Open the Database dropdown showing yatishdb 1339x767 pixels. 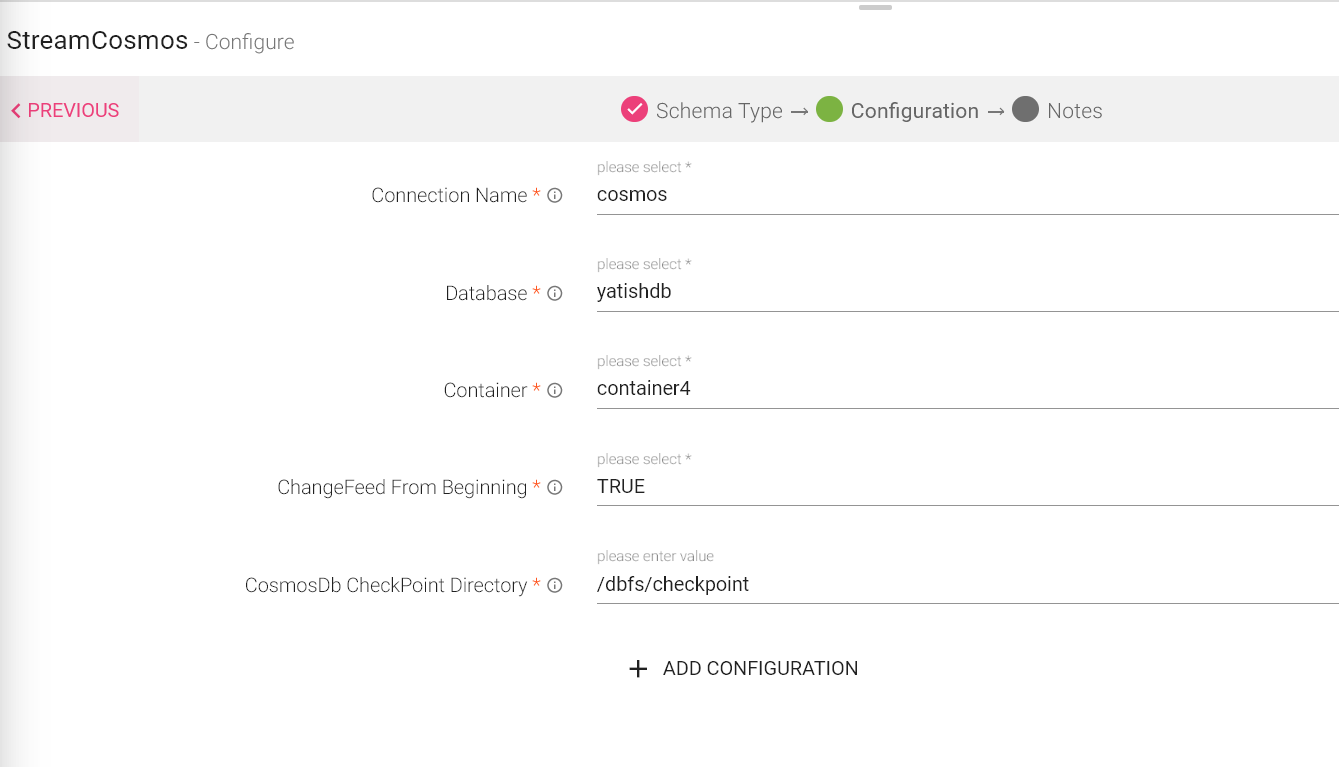(966, 293)
